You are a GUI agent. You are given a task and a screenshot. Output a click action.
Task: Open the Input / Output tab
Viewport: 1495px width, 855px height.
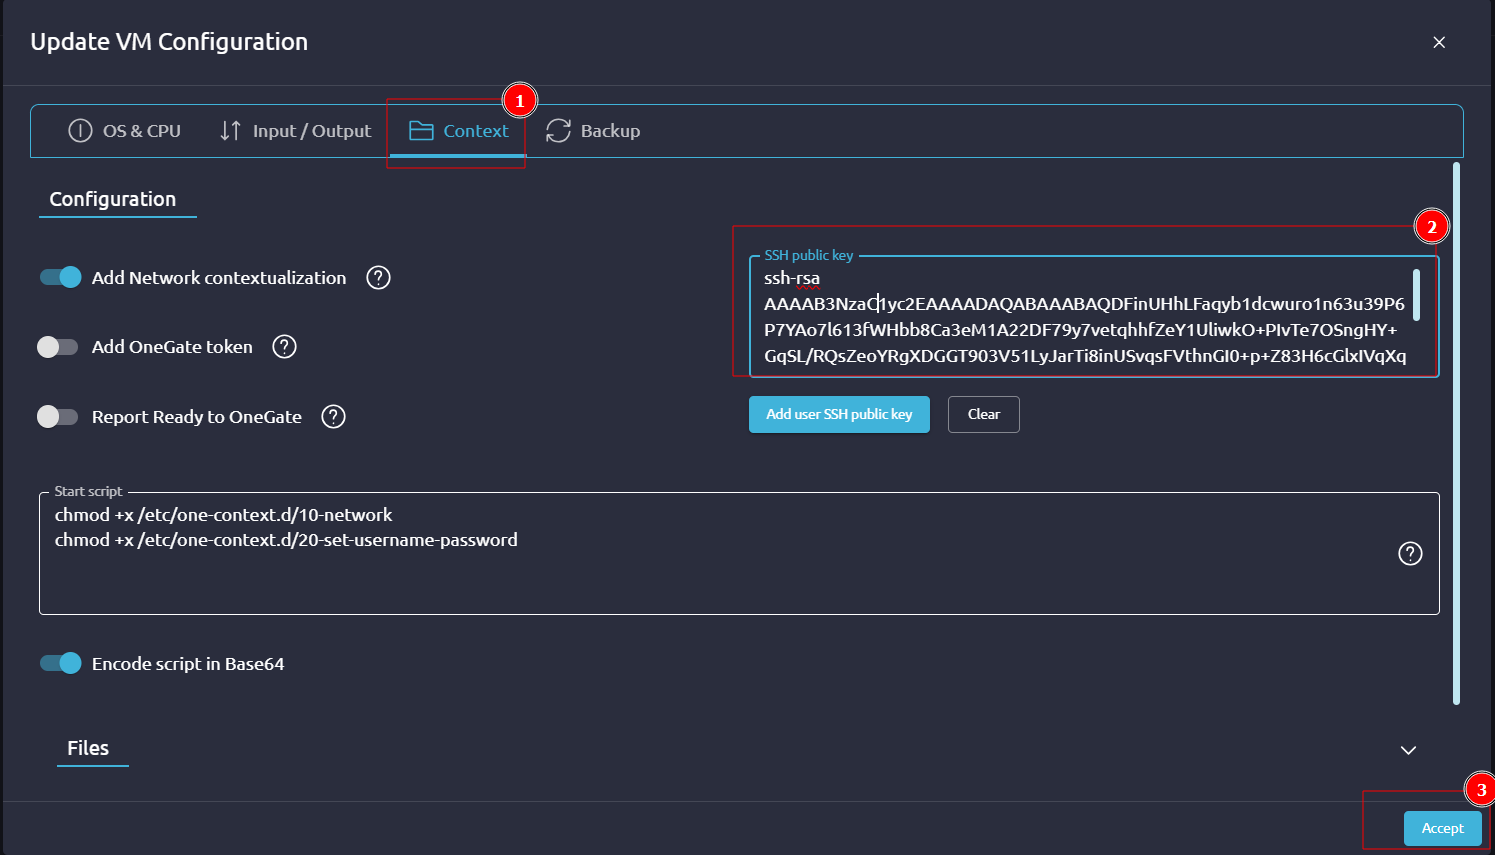[x=311, y=131]
